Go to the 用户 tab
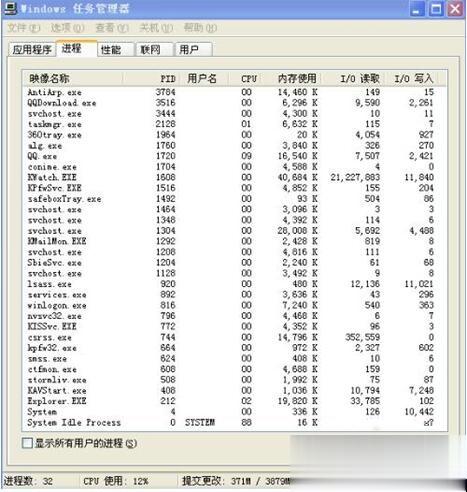Screen dimensions: 467x492 [x=194, y=50]
